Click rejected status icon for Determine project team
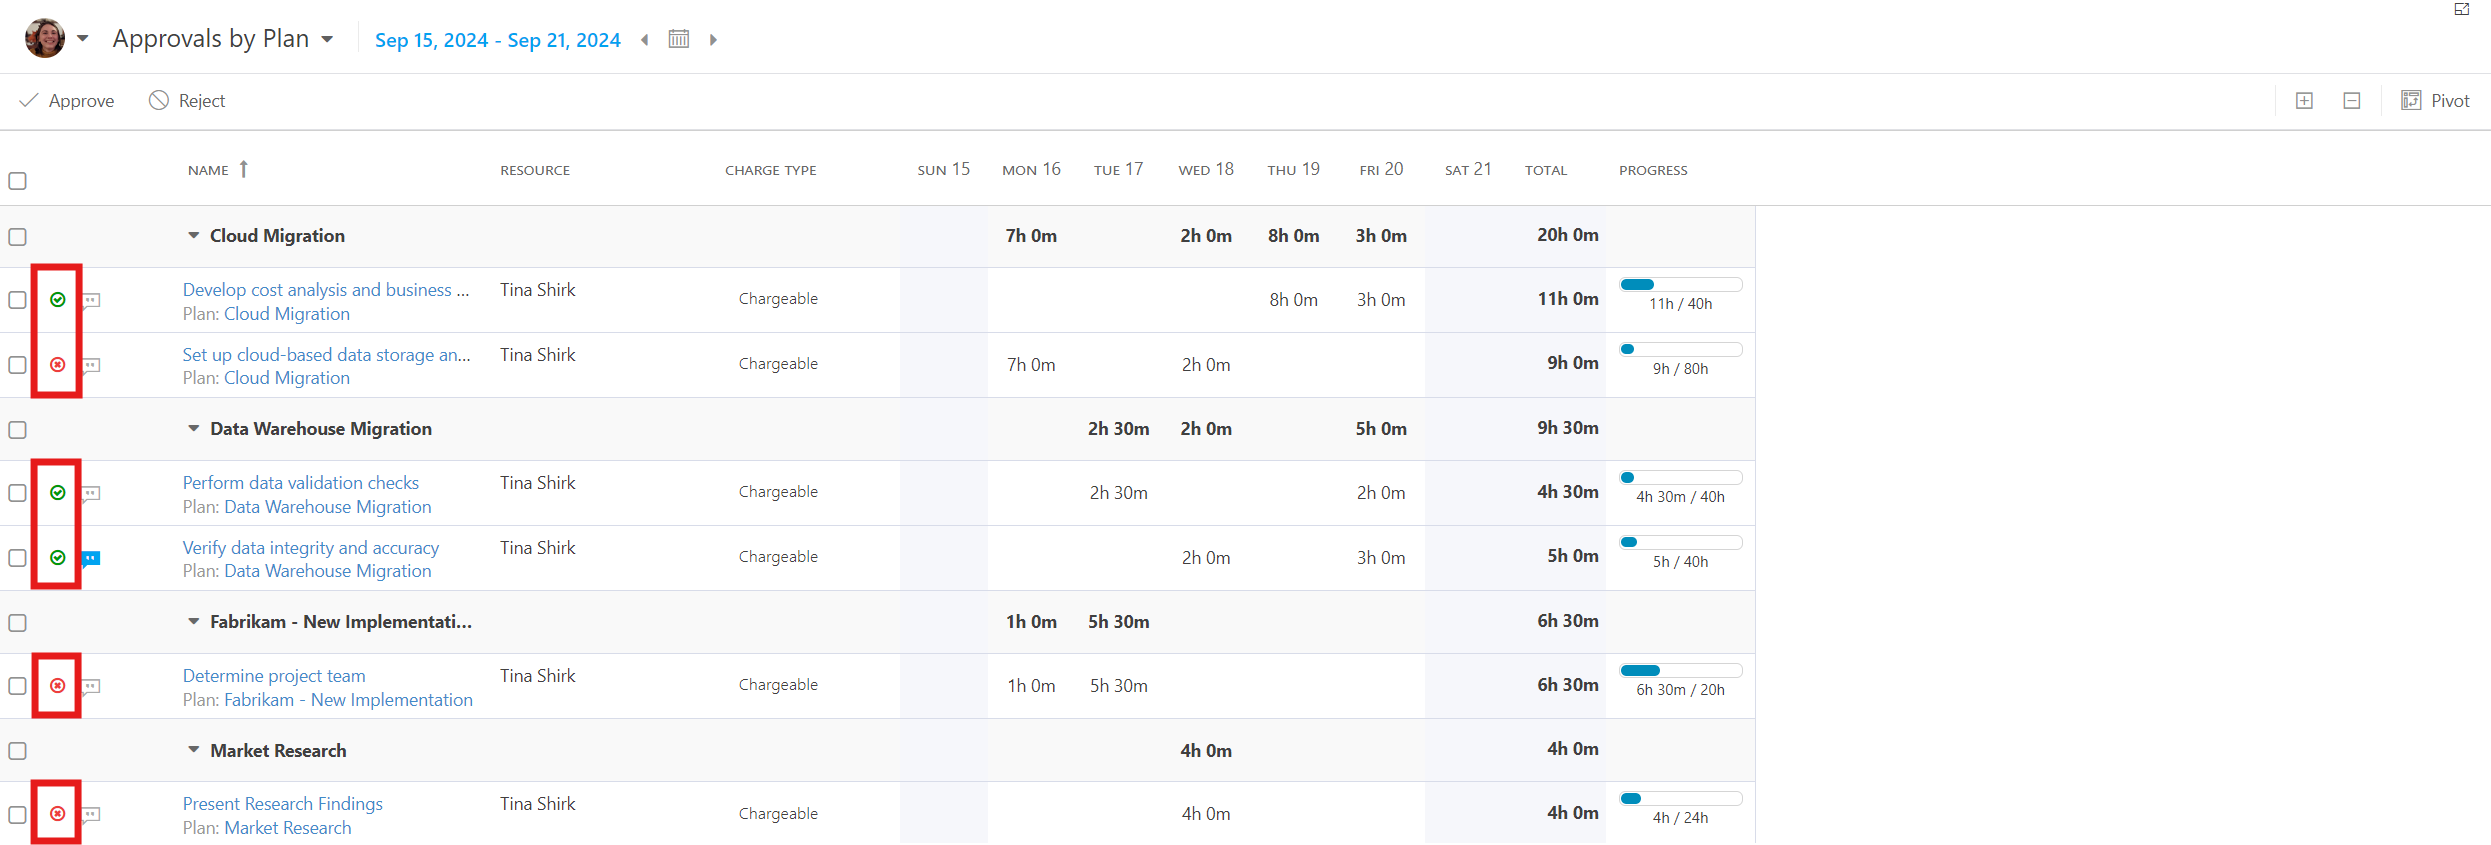The image size is (2491, 845). [x=58, y=686]
